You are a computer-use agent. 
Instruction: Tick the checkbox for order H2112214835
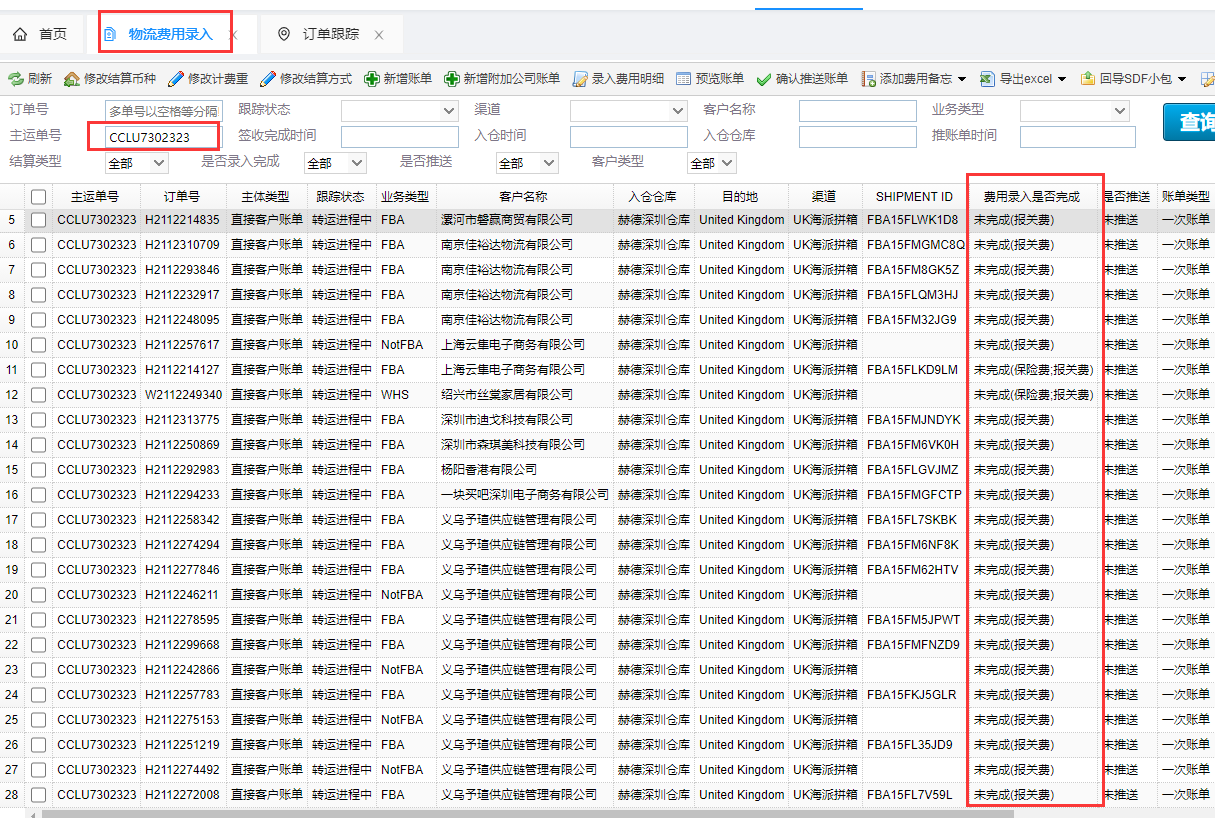coord(38,220)
